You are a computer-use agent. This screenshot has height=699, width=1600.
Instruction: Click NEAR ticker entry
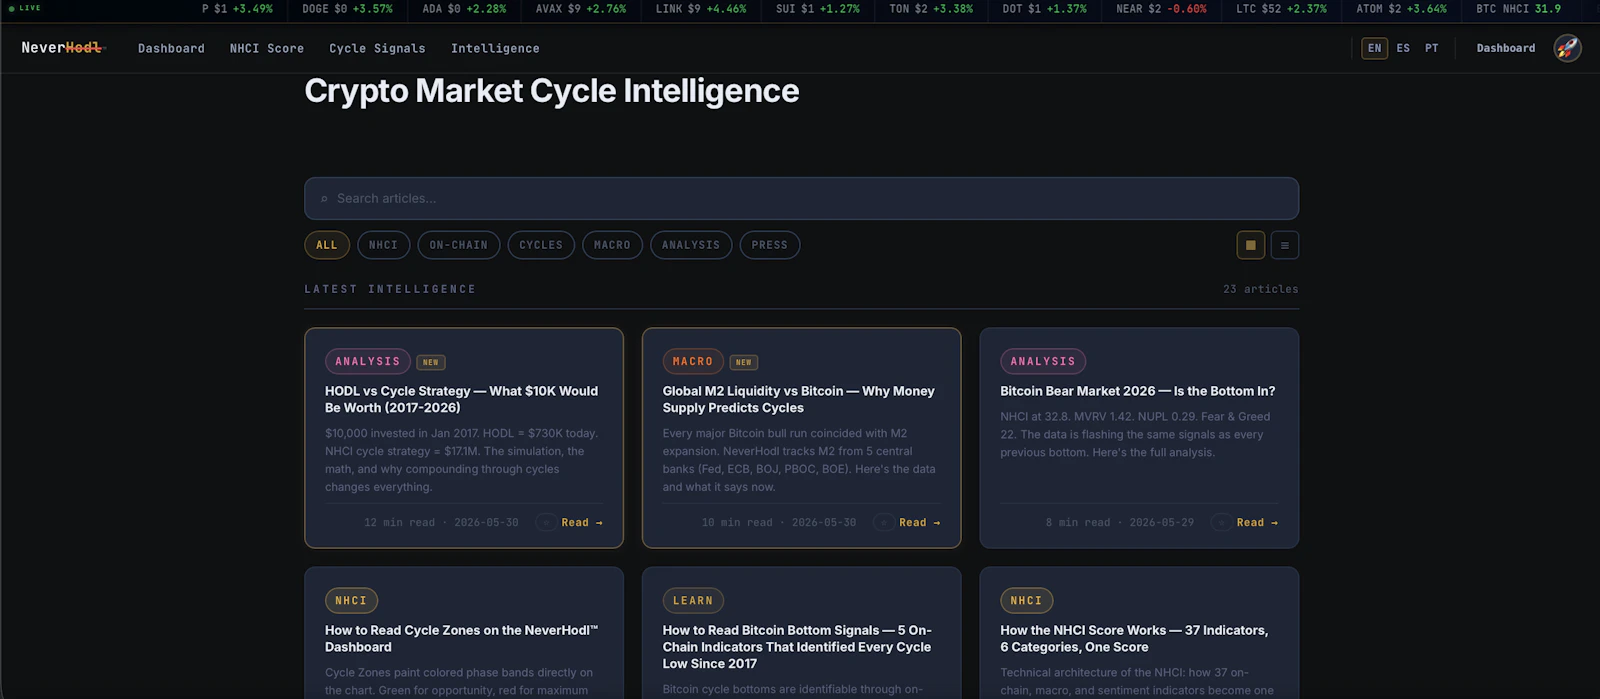point(1161,8)
